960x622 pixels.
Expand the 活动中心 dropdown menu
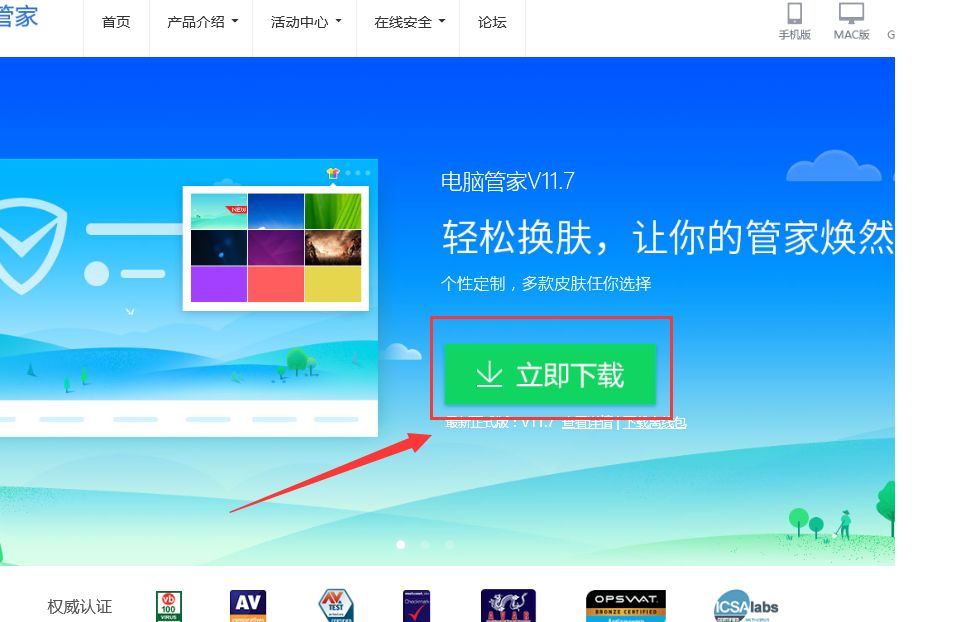(305, 23)
